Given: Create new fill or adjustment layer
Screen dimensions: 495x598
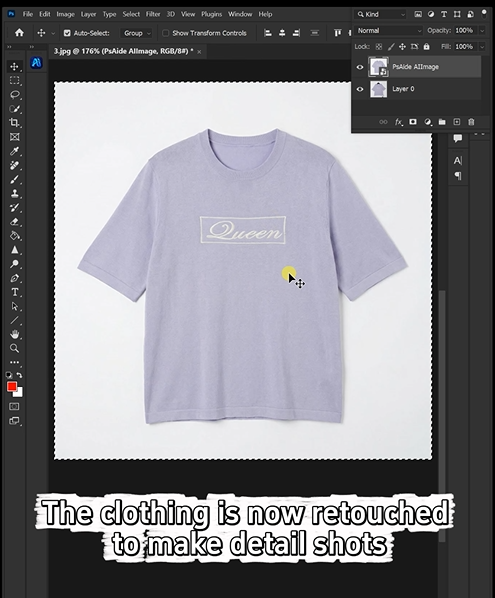Looking at the screenshot, I should (428, 122).
